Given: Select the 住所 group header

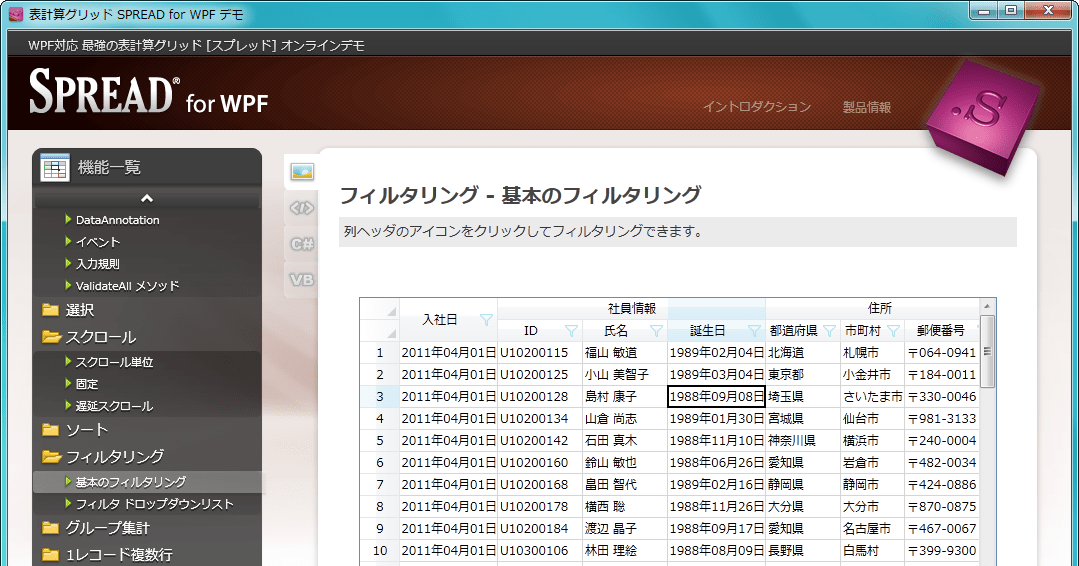Looking at the screenshot, I should [879, 309].
